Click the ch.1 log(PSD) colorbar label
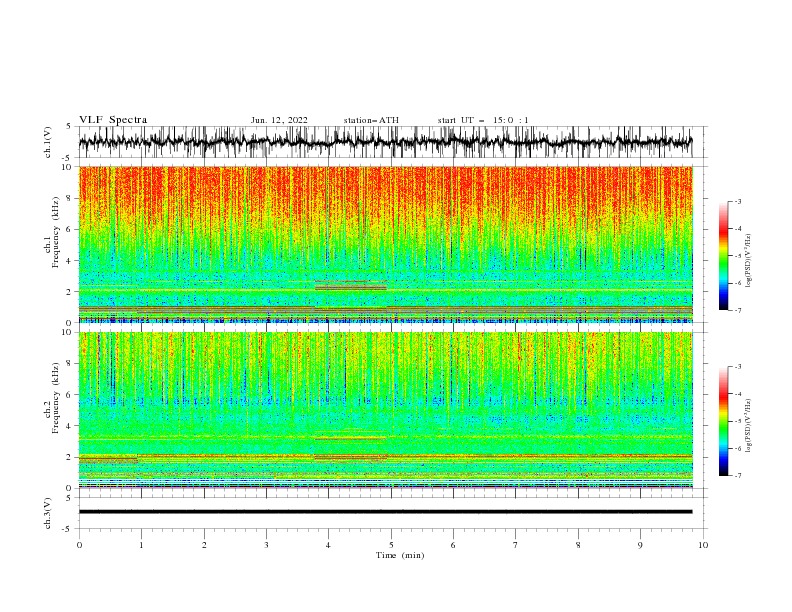The width and height of the screenshot is (792, 612). click(x=749, y=261)
